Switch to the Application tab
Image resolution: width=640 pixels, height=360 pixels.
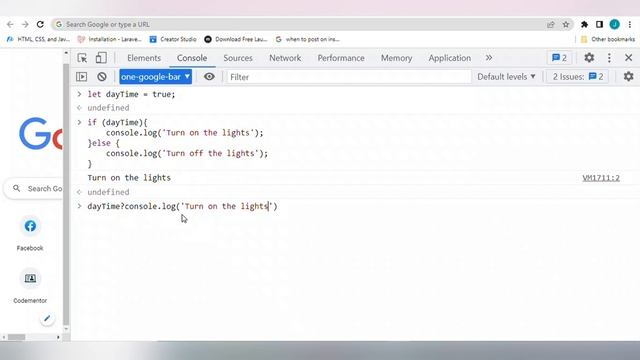click(x=449, y=58)
